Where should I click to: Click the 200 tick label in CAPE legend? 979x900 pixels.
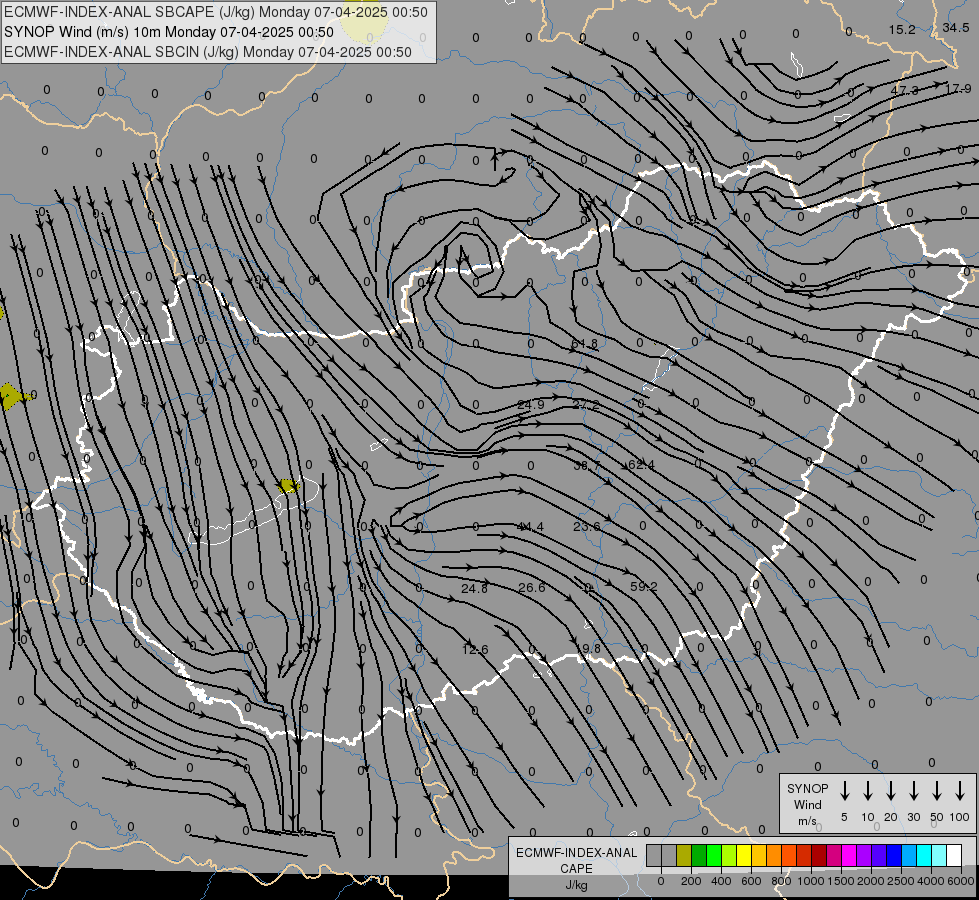click(691, 881)
